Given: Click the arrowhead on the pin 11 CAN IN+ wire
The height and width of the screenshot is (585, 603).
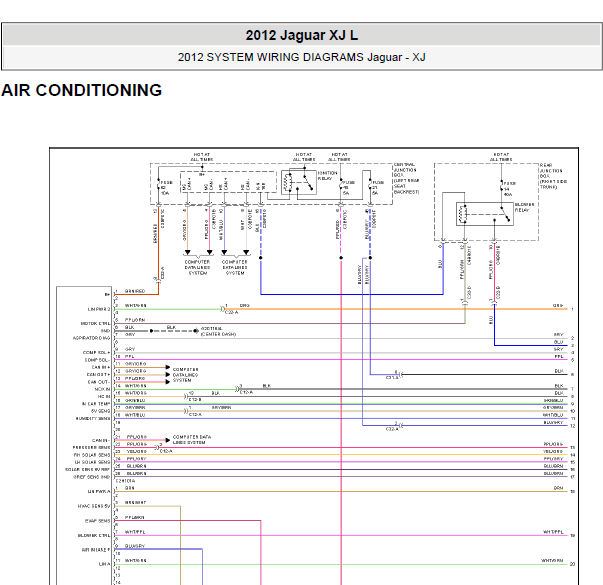Looking at the screenshot, I should [168, 367].
